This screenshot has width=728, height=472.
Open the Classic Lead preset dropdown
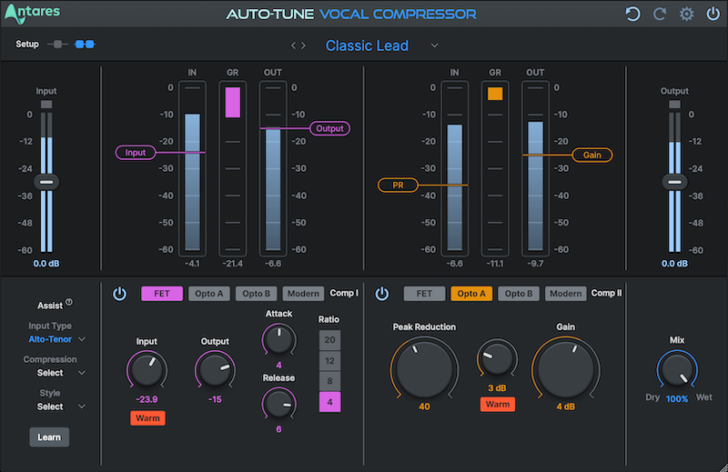coord(434,45)
